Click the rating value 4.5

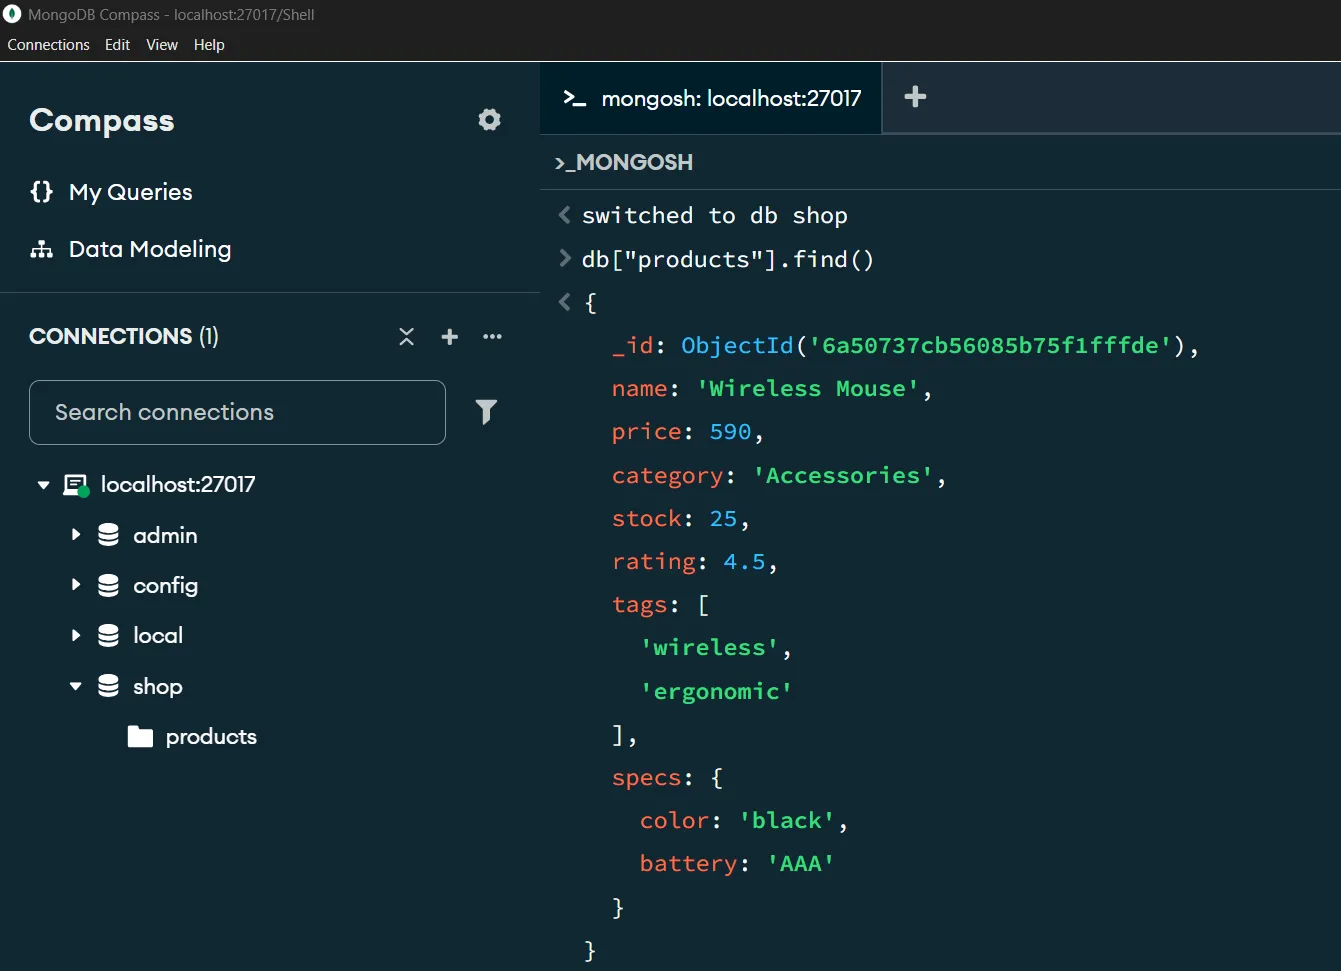[744, 562]
